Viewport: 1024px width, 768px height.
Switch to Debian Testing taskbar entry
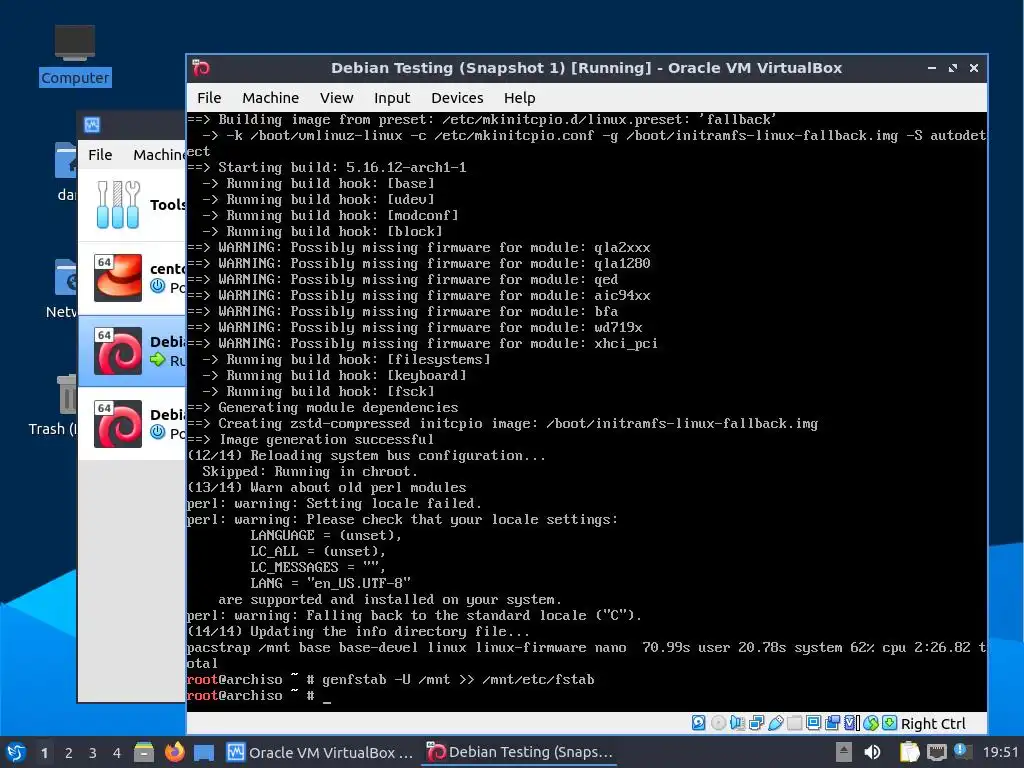pyautogui.click(x=520, y=752)
